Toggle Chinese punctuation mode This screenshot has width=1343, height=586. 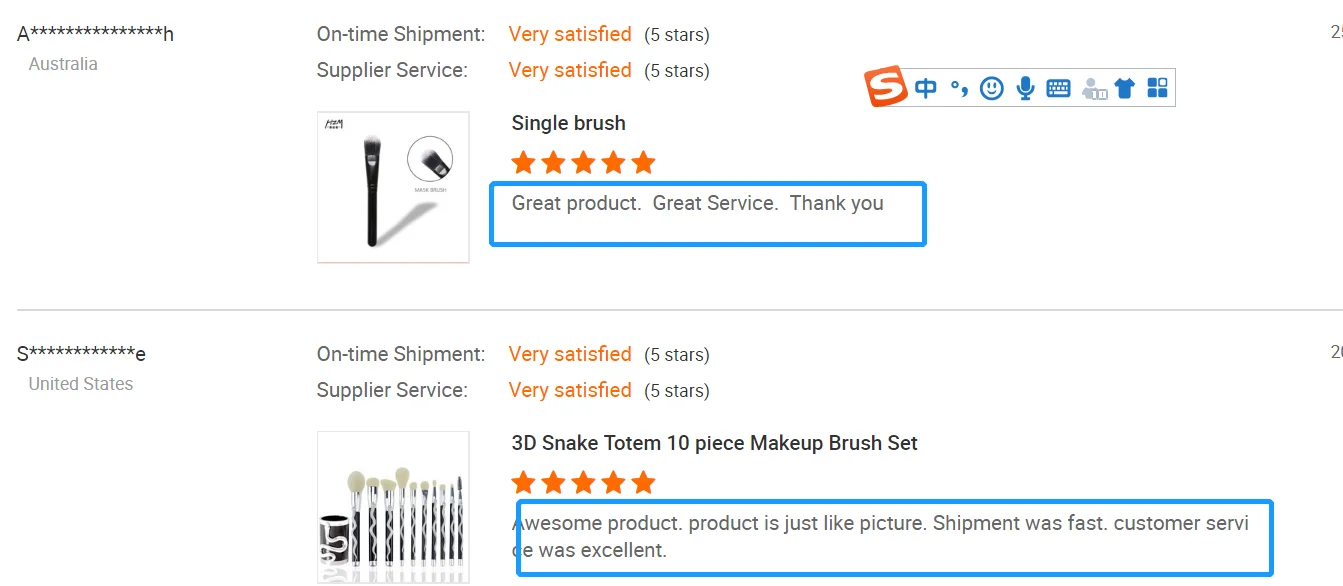(959, 89)
